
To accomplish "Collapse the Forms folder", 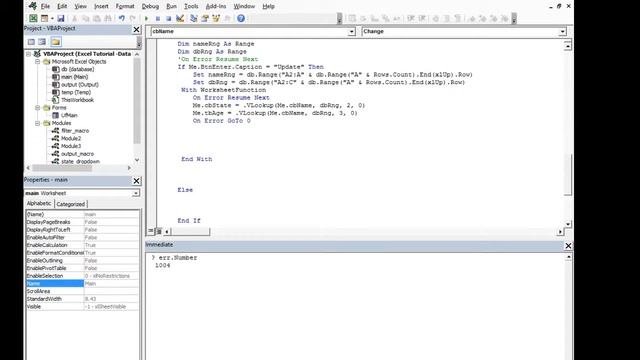I will 38,108.
